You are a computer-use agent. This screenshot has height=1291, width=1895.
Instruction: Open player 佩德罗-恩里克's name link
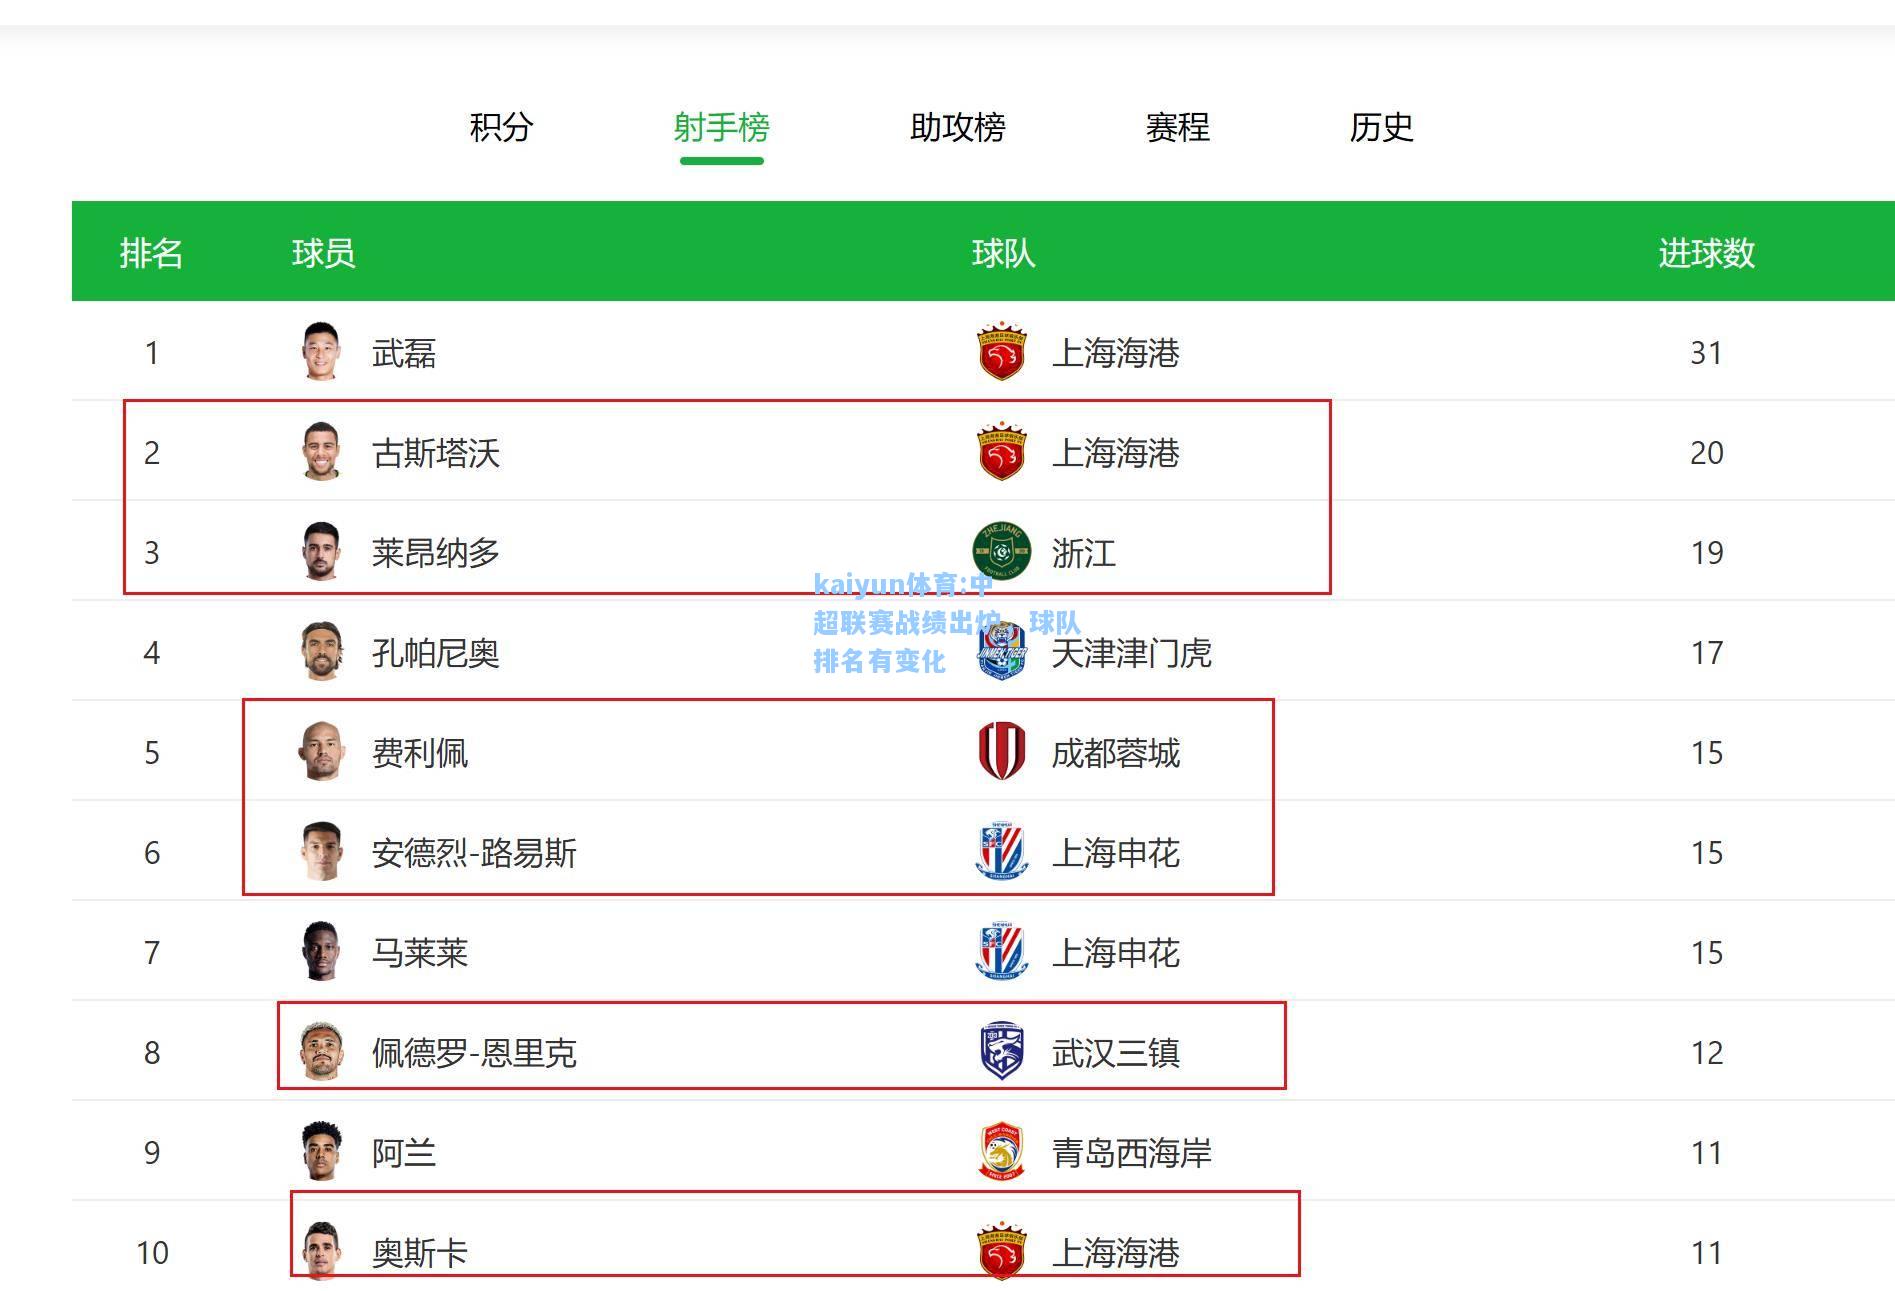click(x=474, y=1053)
